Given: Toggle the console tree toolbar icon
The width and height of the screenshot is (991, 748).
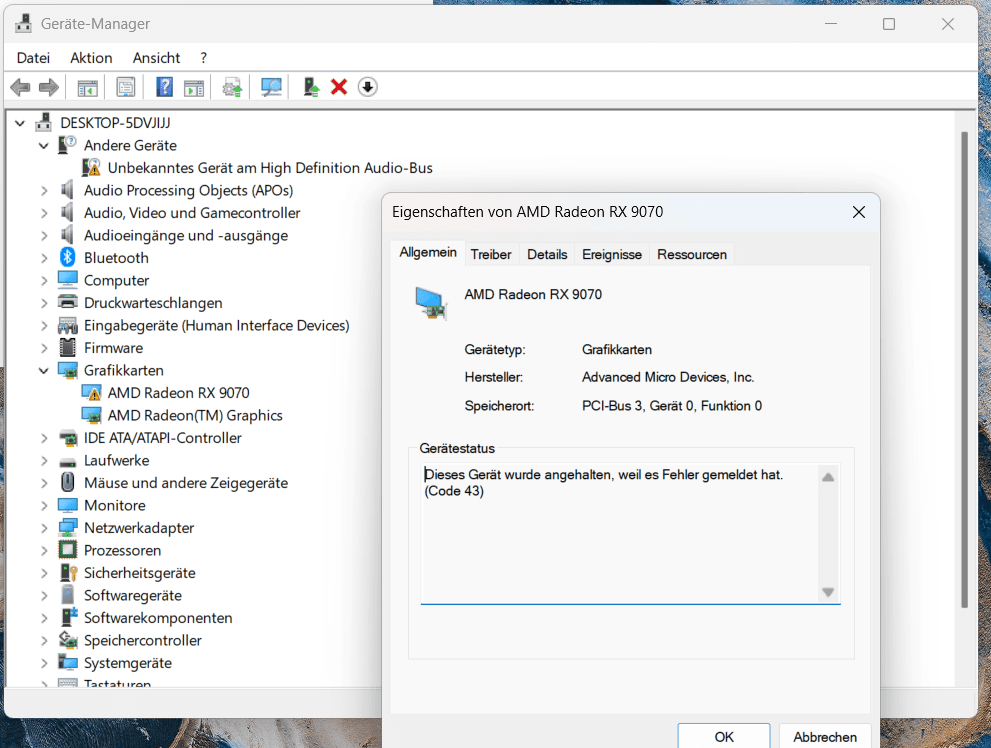Looking at the screenshot, I should (x=87, y=87).
